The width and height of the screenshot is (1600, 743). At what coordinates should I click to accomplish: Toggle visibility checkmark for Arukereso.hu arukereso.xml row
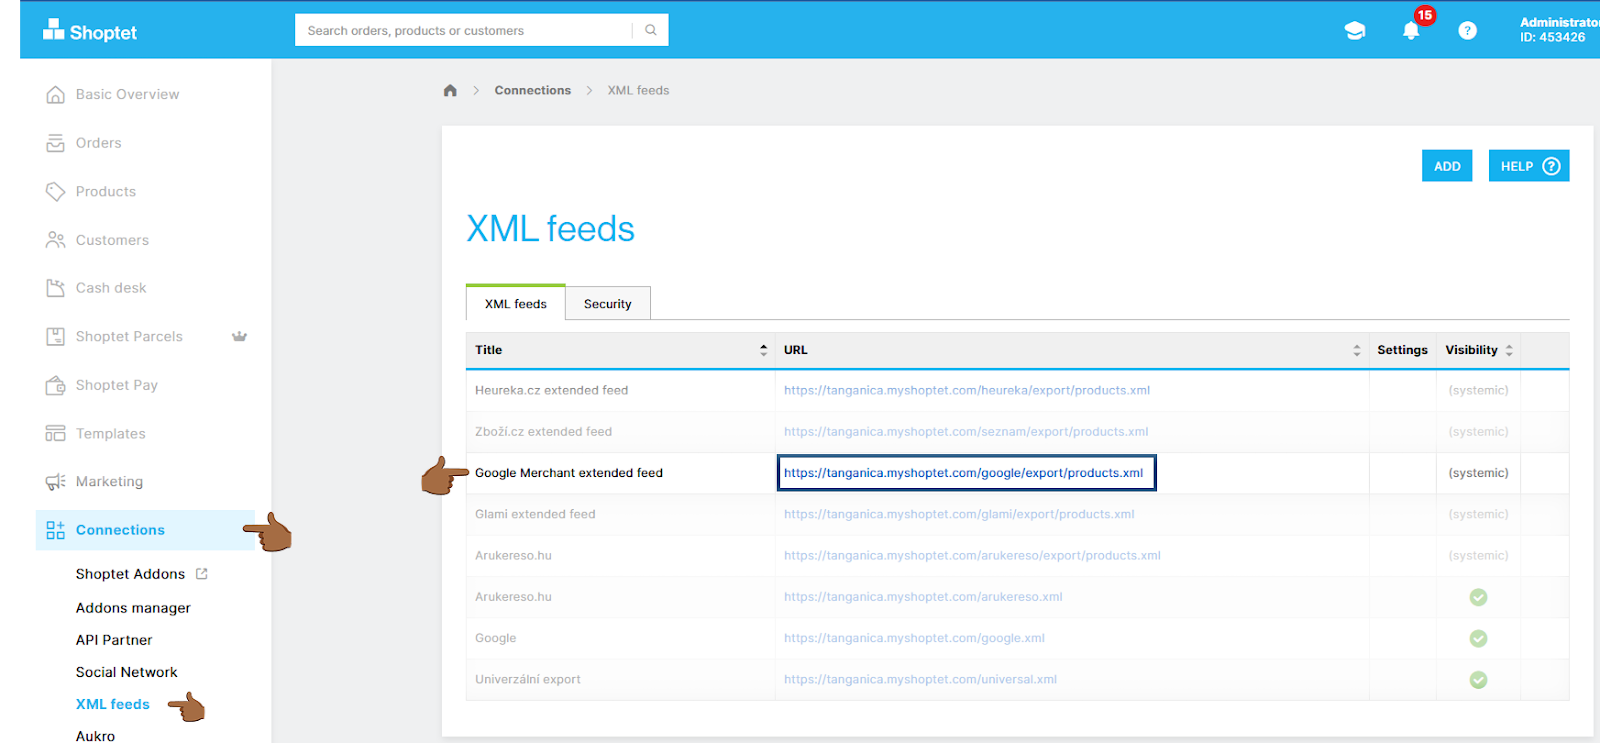click(x=1478, y=597)
